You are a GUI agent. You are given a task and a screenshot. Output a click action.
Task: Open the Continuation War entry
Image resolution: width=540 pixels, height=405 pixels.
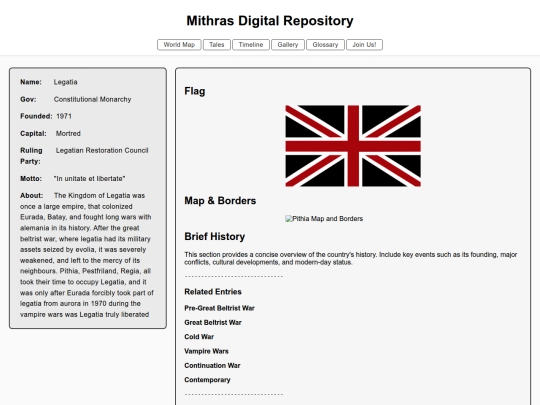(x=212, y=366)
